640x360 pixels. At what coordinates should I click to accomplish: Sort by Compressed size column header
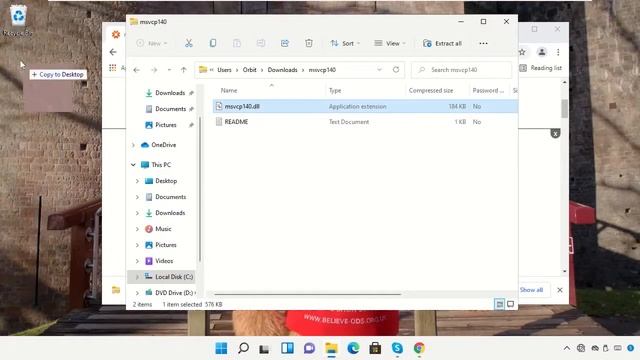tap(431, 91)
